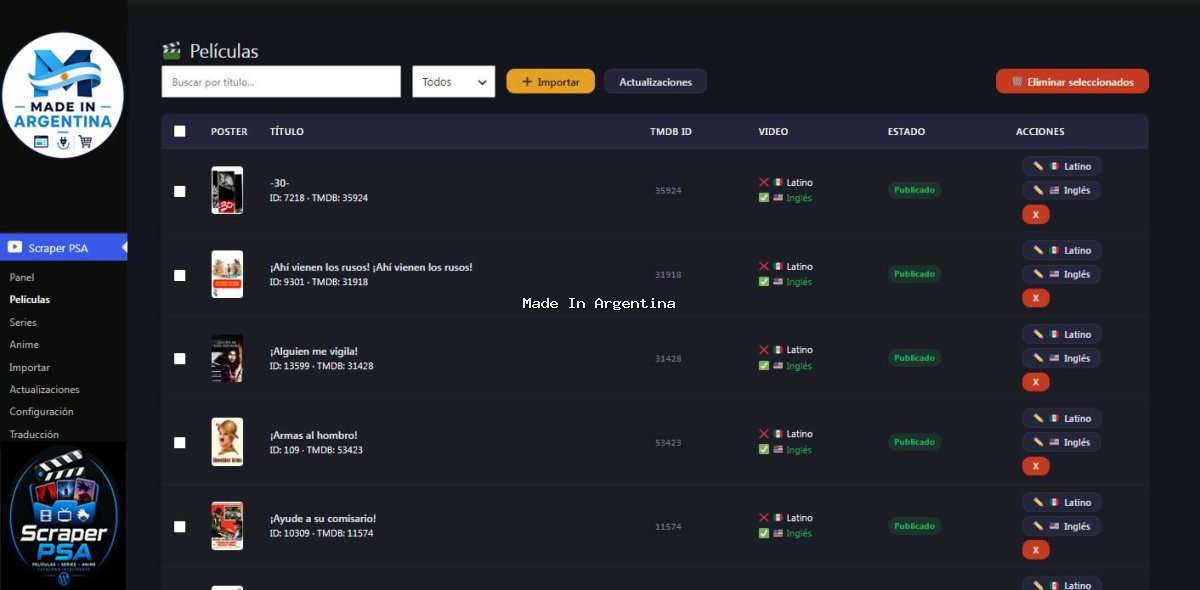Open the ¡Armas al hombro! poster image
Viewport: 1200px width, 590px height.
[227, 442]
